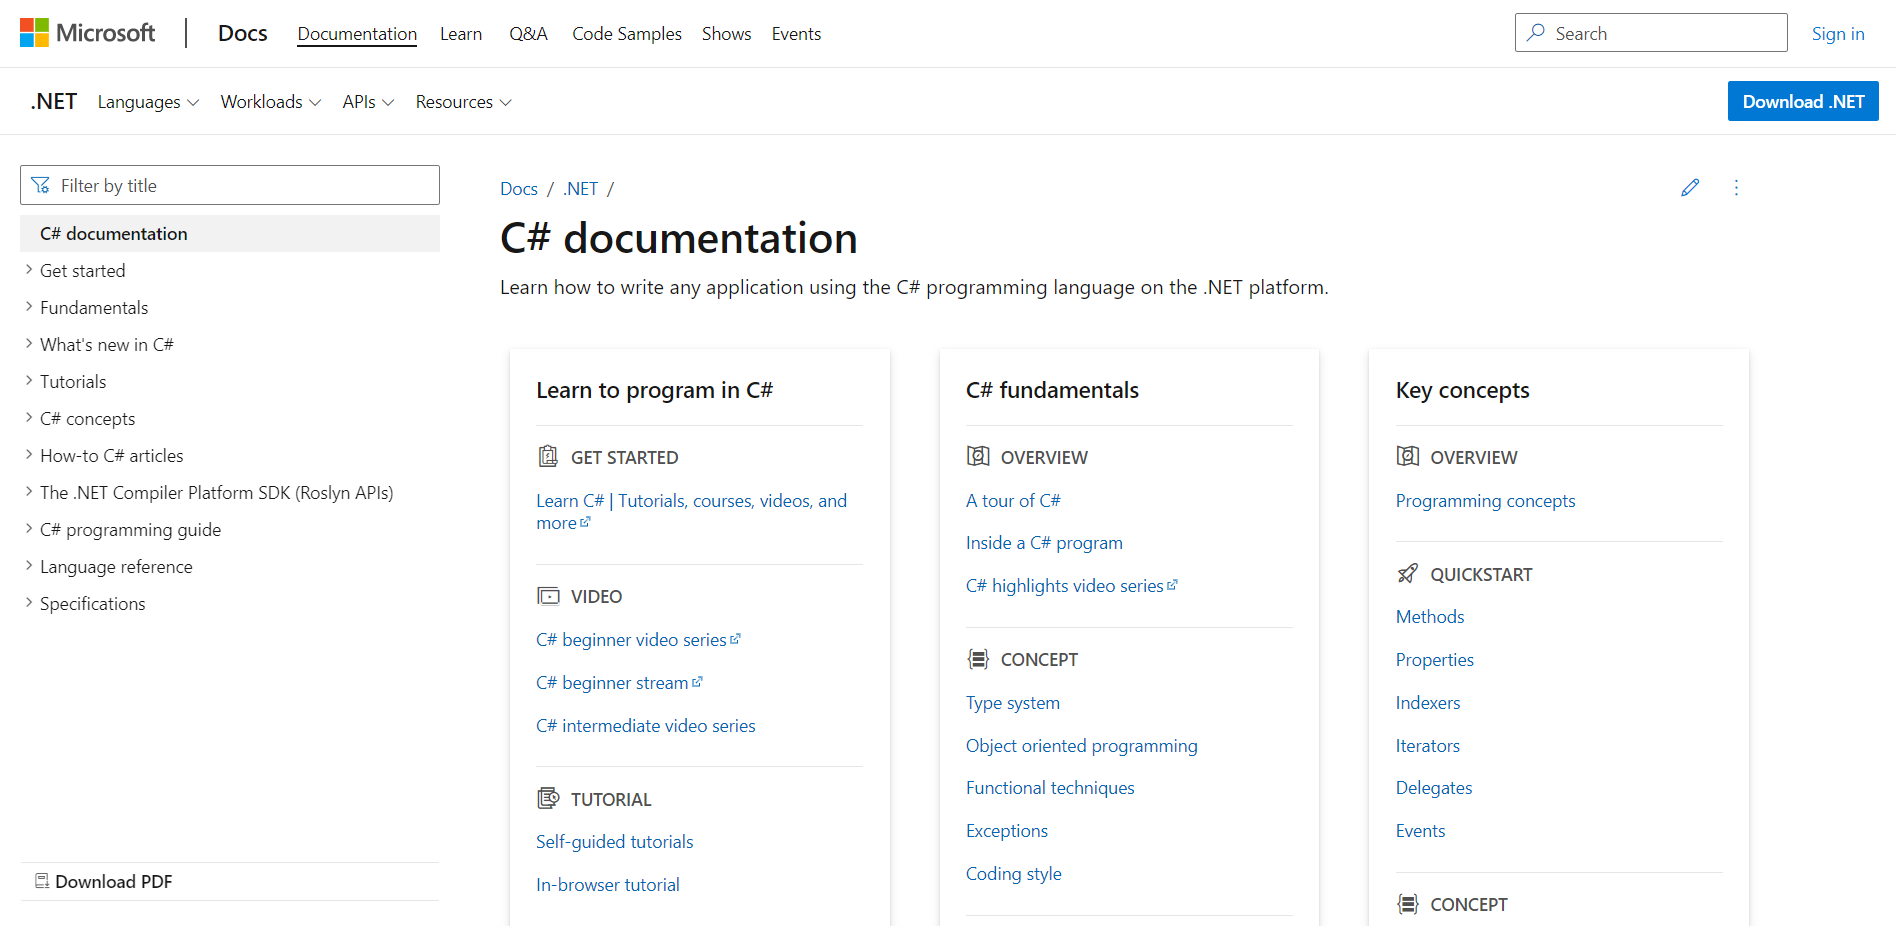Viewport: 1896px width, 926px height.
Task: Click the edit pencil icon
Action: click(x=1690, y=188)
